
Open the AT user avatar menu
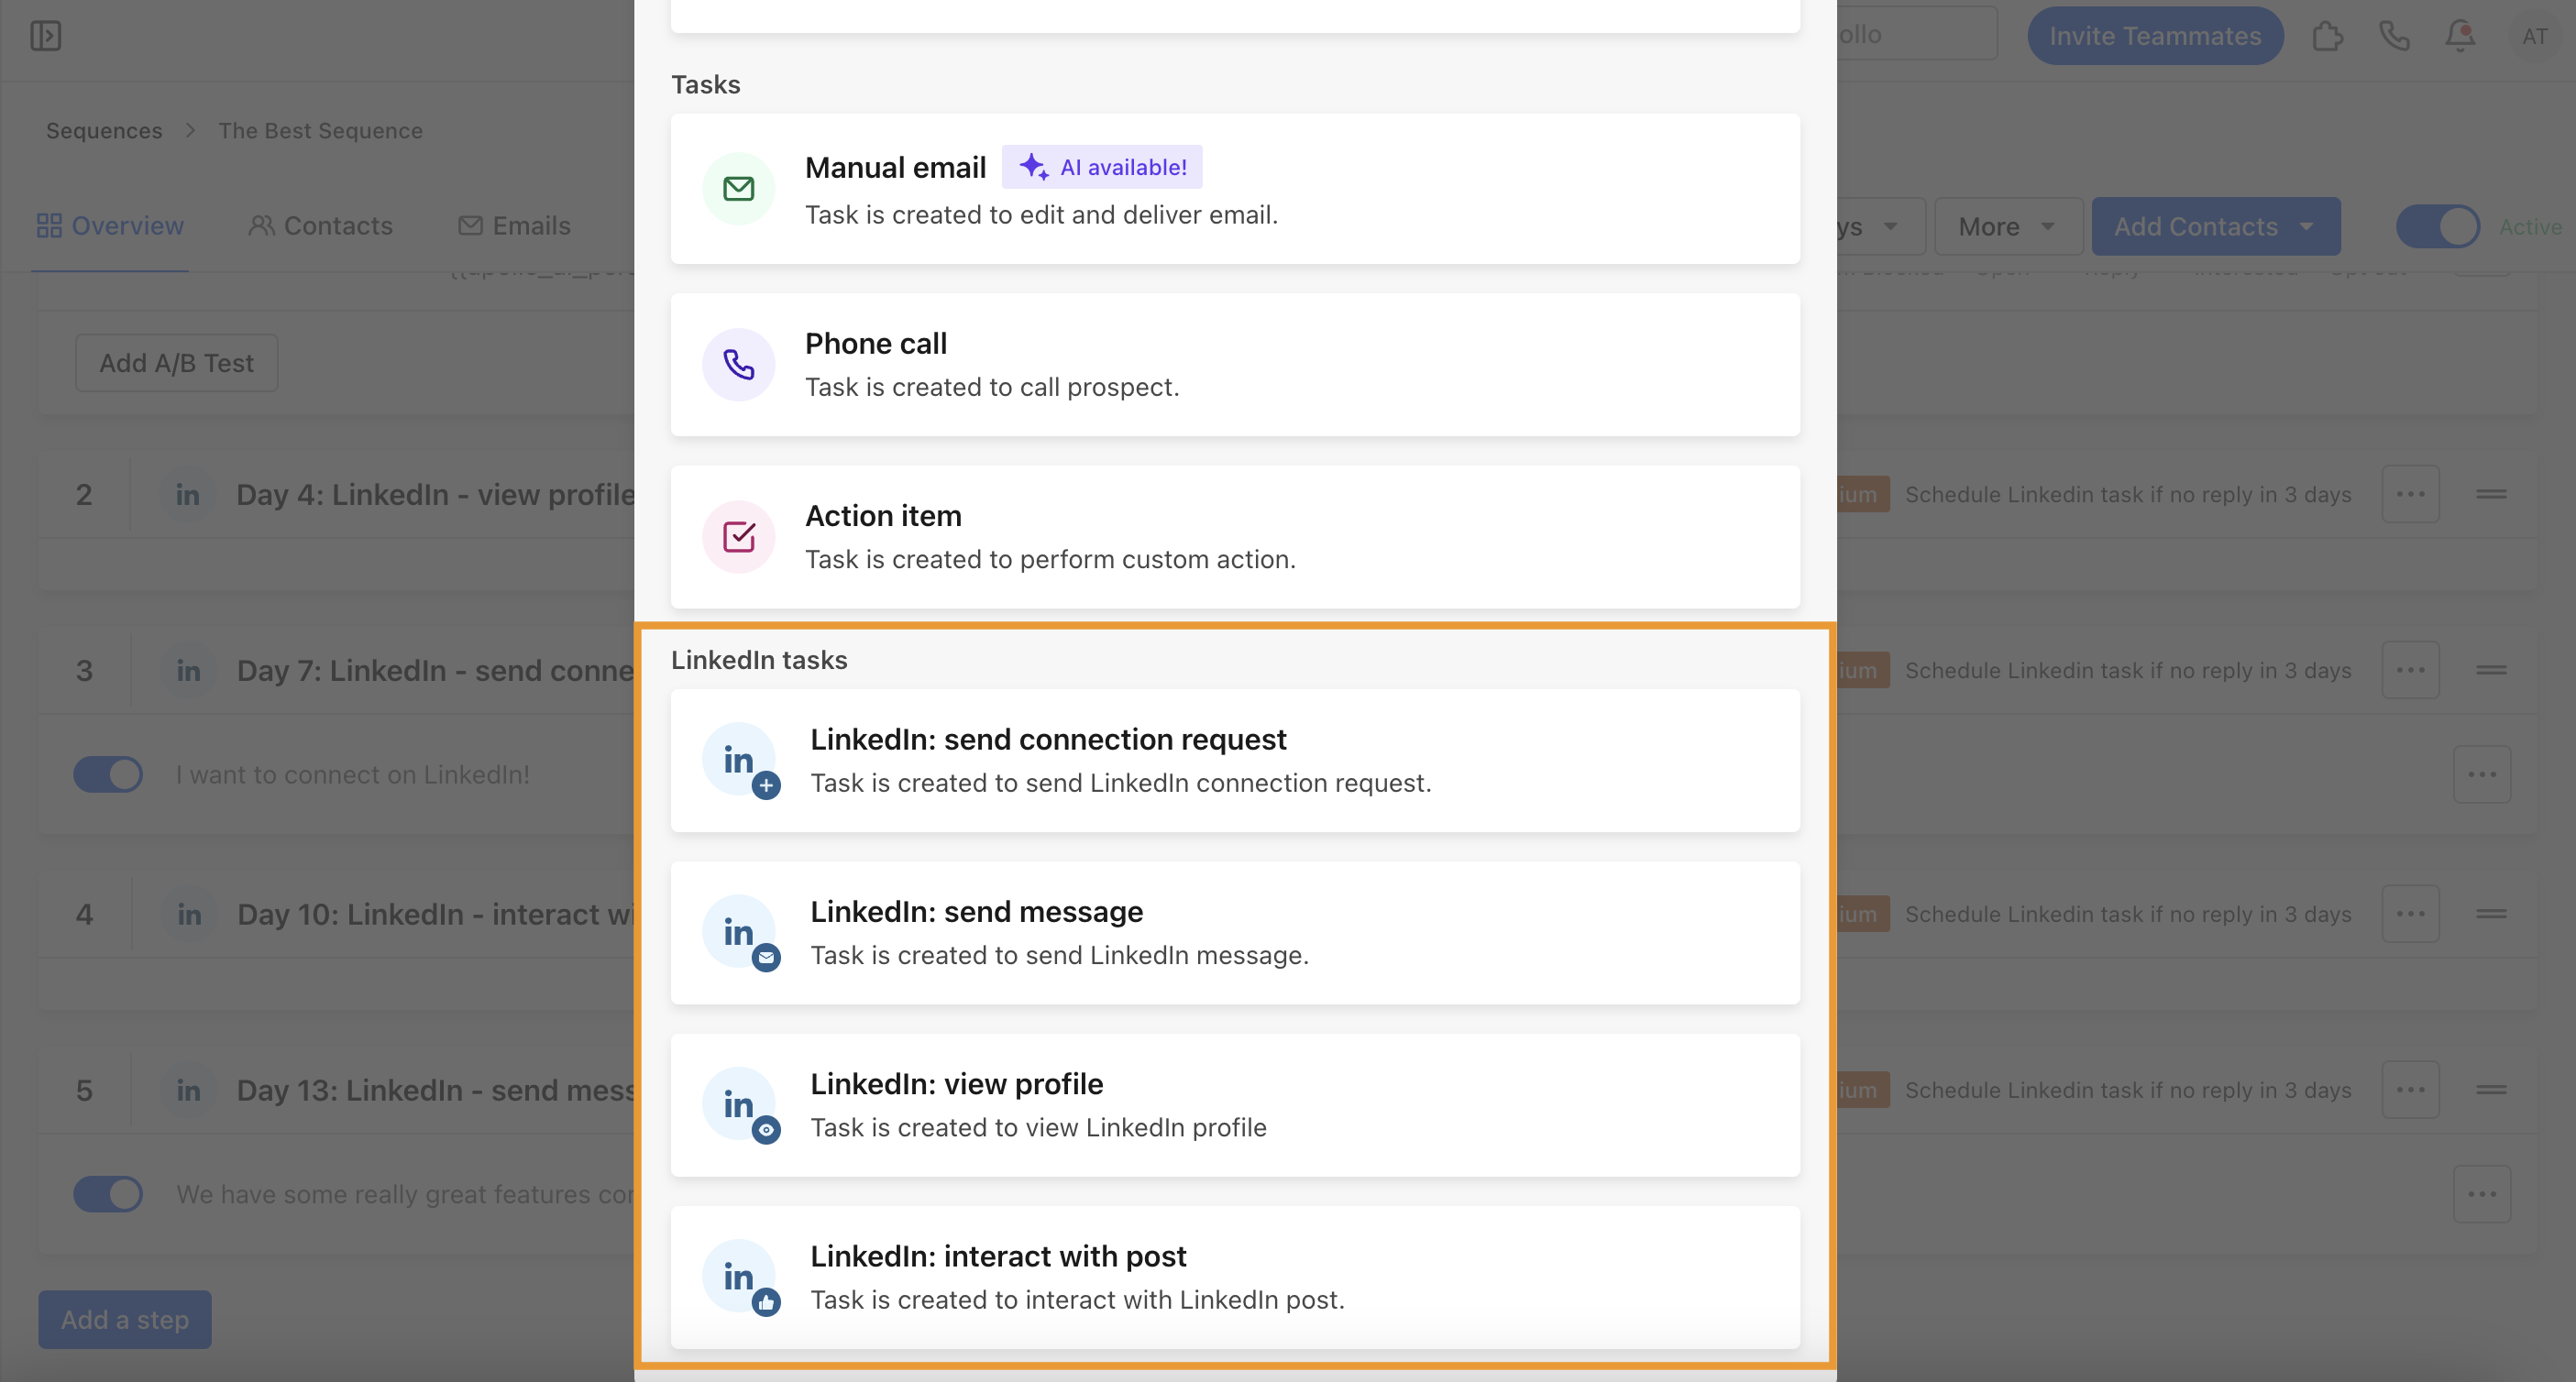[x=2534, y=36]
